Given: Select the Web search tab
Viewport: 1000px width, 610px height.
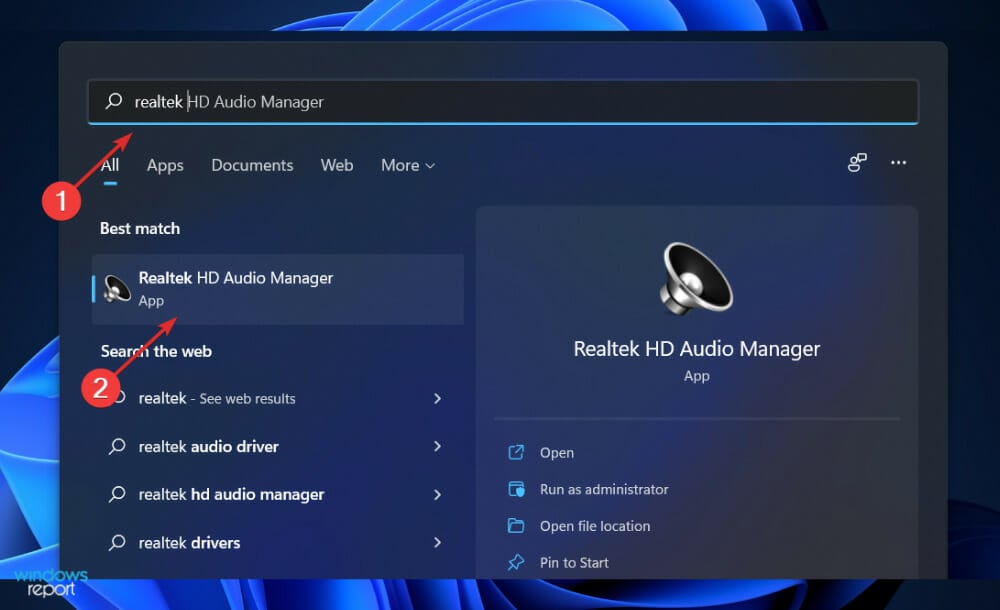Looking at the screenshot, I should point(337,165).
